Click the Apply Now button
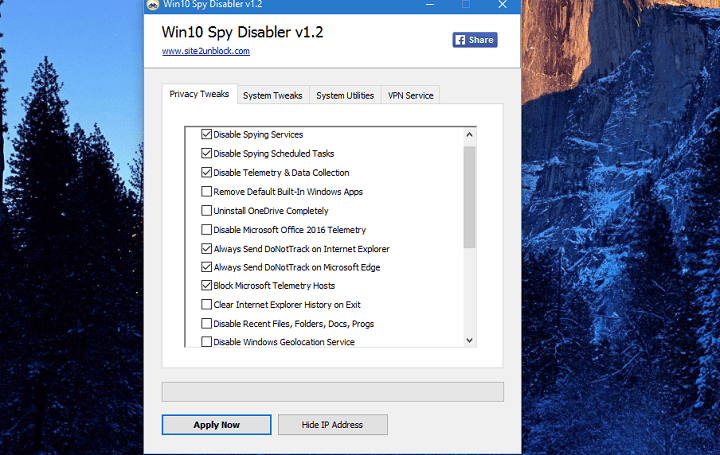The image size is (720, 455). (217, 425)
